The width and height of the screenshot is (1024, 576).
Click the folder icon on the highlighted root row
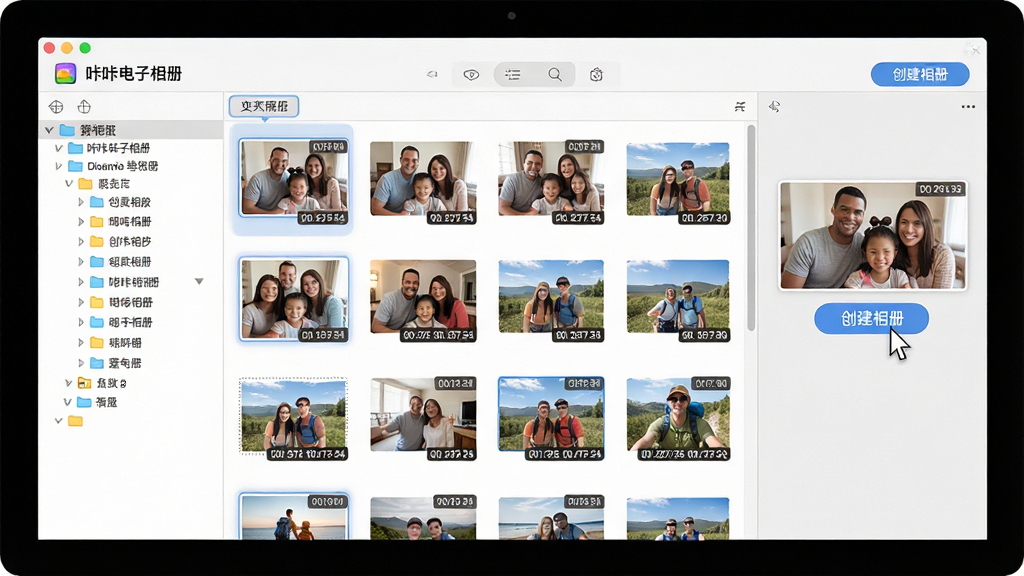click(x=67, y=130)
